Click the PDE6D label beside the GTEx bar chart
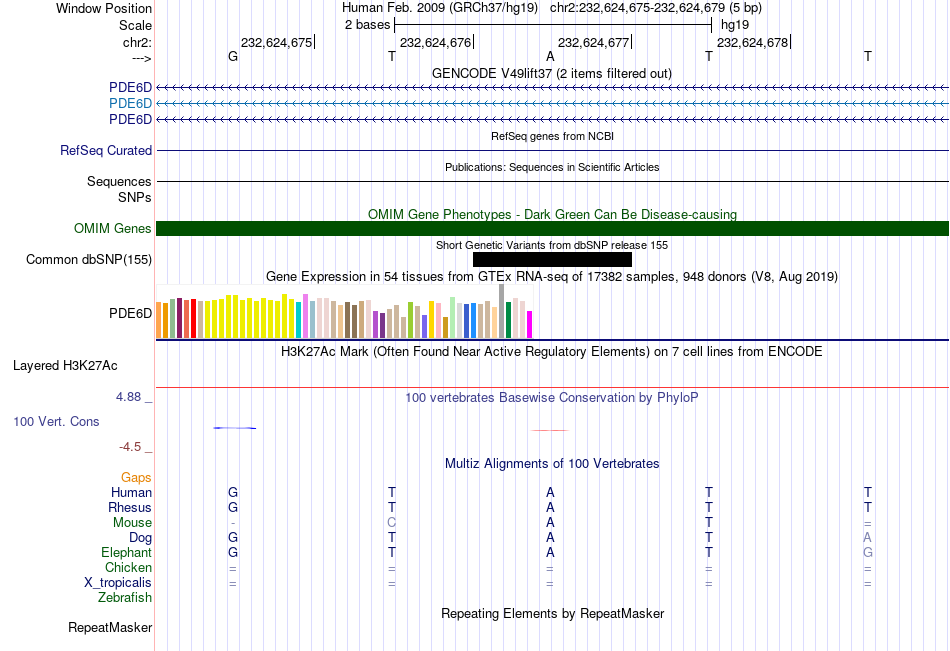950x651 pixels. click(130, 313)
